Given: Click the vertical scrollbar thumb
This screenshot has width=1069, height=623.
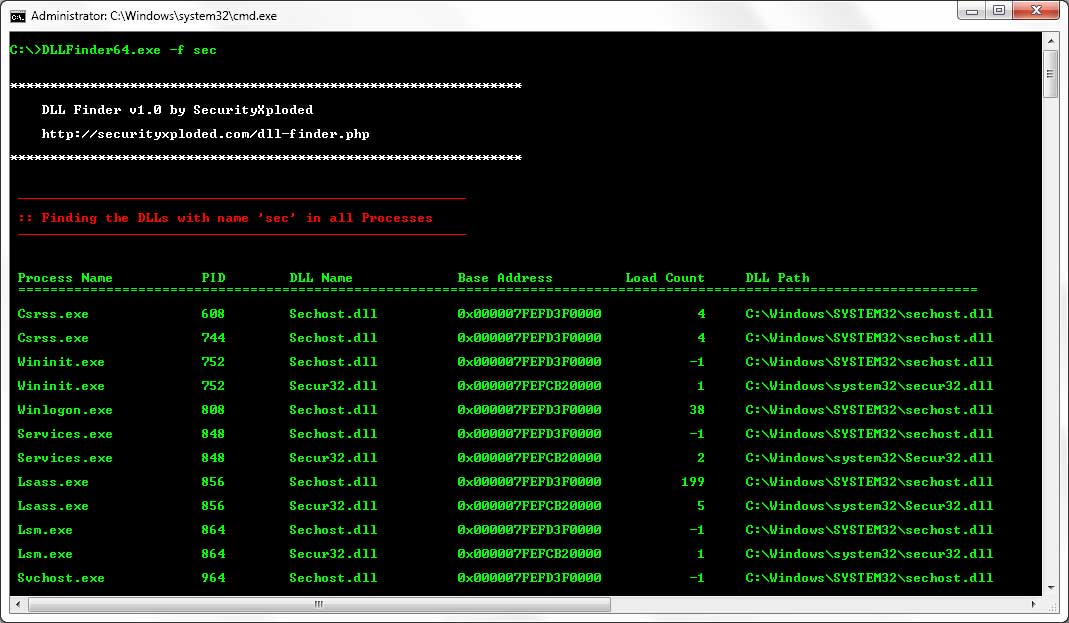Looking at the screenshot, I should click(1050, 75).
